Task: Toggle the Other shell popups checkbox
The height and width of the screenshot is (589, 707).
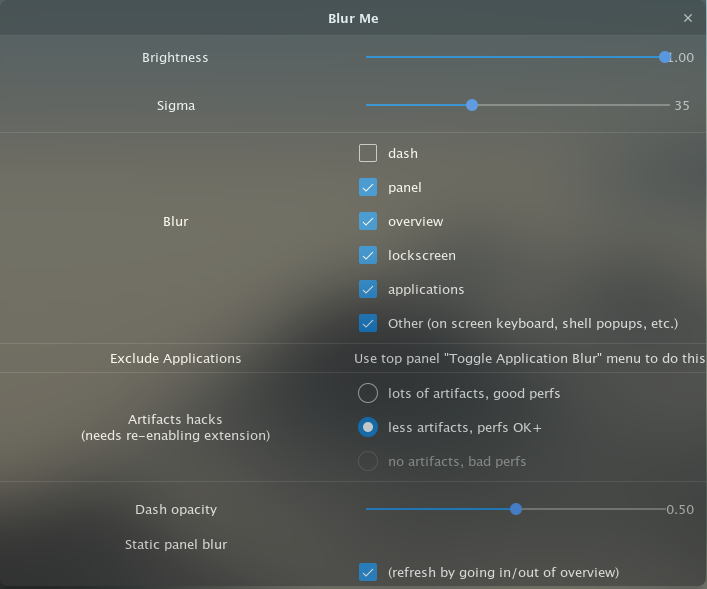Action: pos(368,323)
